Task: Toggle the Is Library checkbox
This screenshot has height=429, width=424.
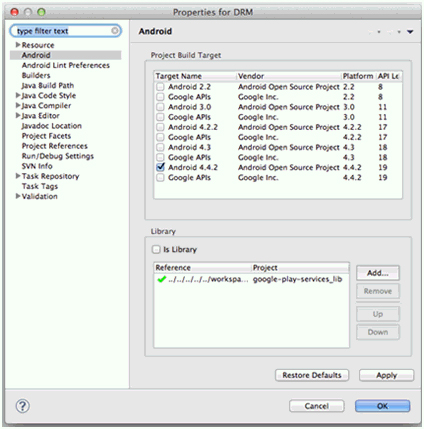Action: coord(156,249)
